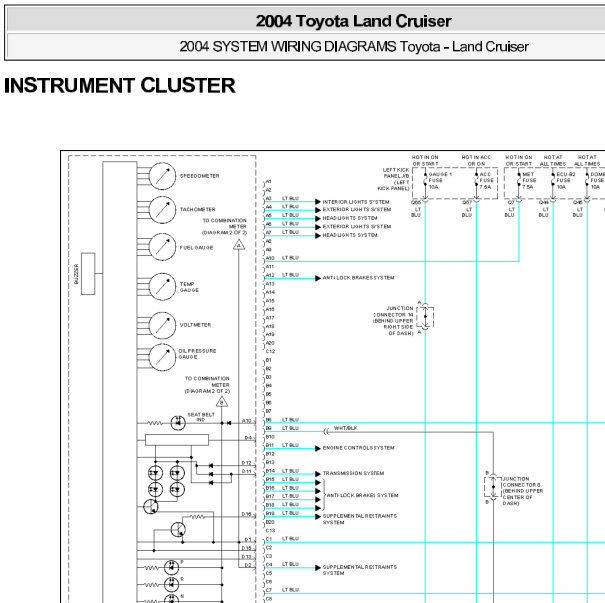This screenshot has width=605, height=603.
Task: Click 'SUPPLEMENTAL RESTRAINTS SYSTEM' label on pin C4 wire
Action: 360,570
